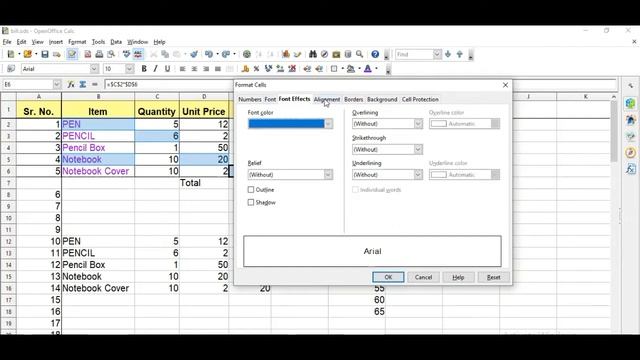This screenshot has height=360, width=640.
Task: Open the Underlining dropdown
Action: [418, 175]
